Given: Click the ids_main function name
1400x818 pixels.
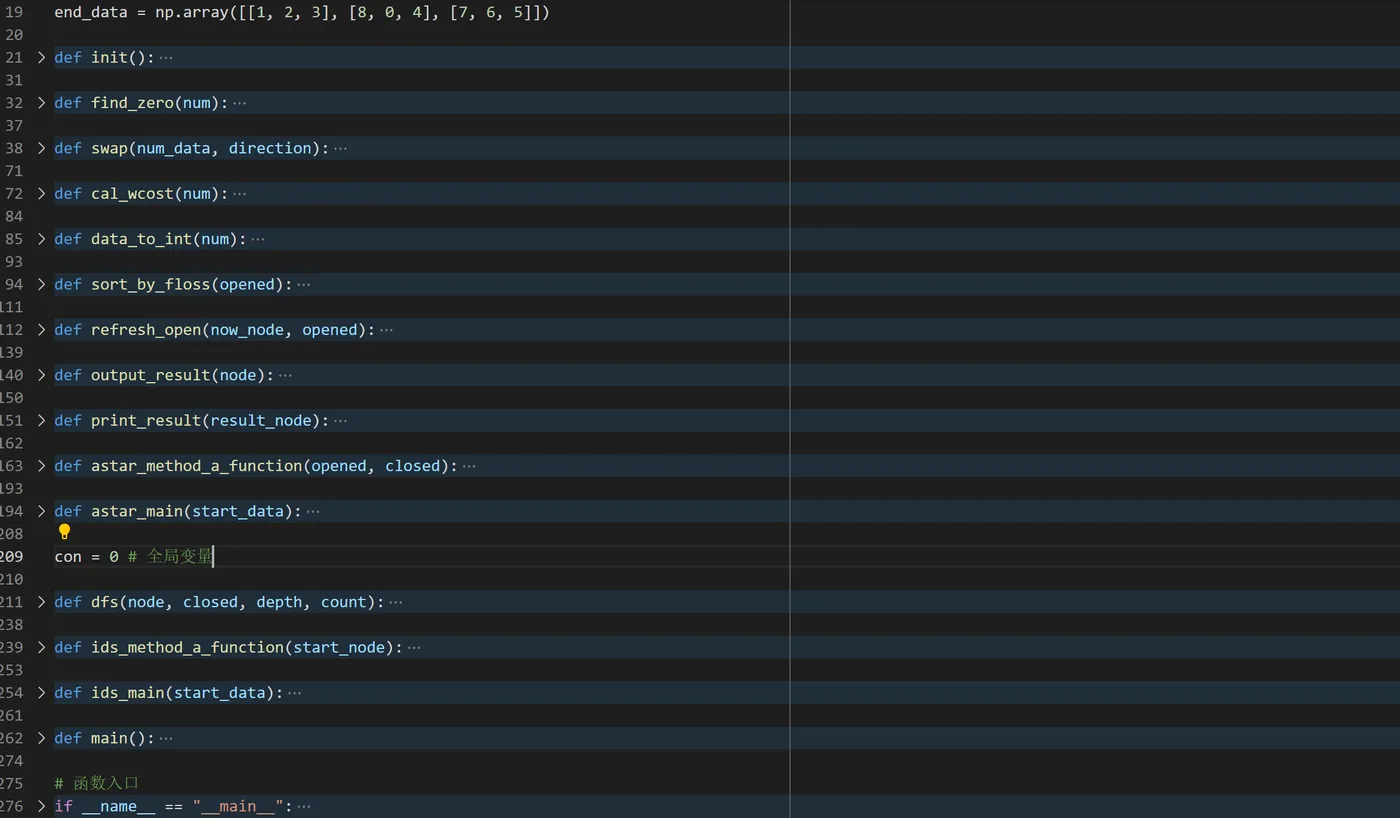Looking at the screenshot, I should 127,693.
